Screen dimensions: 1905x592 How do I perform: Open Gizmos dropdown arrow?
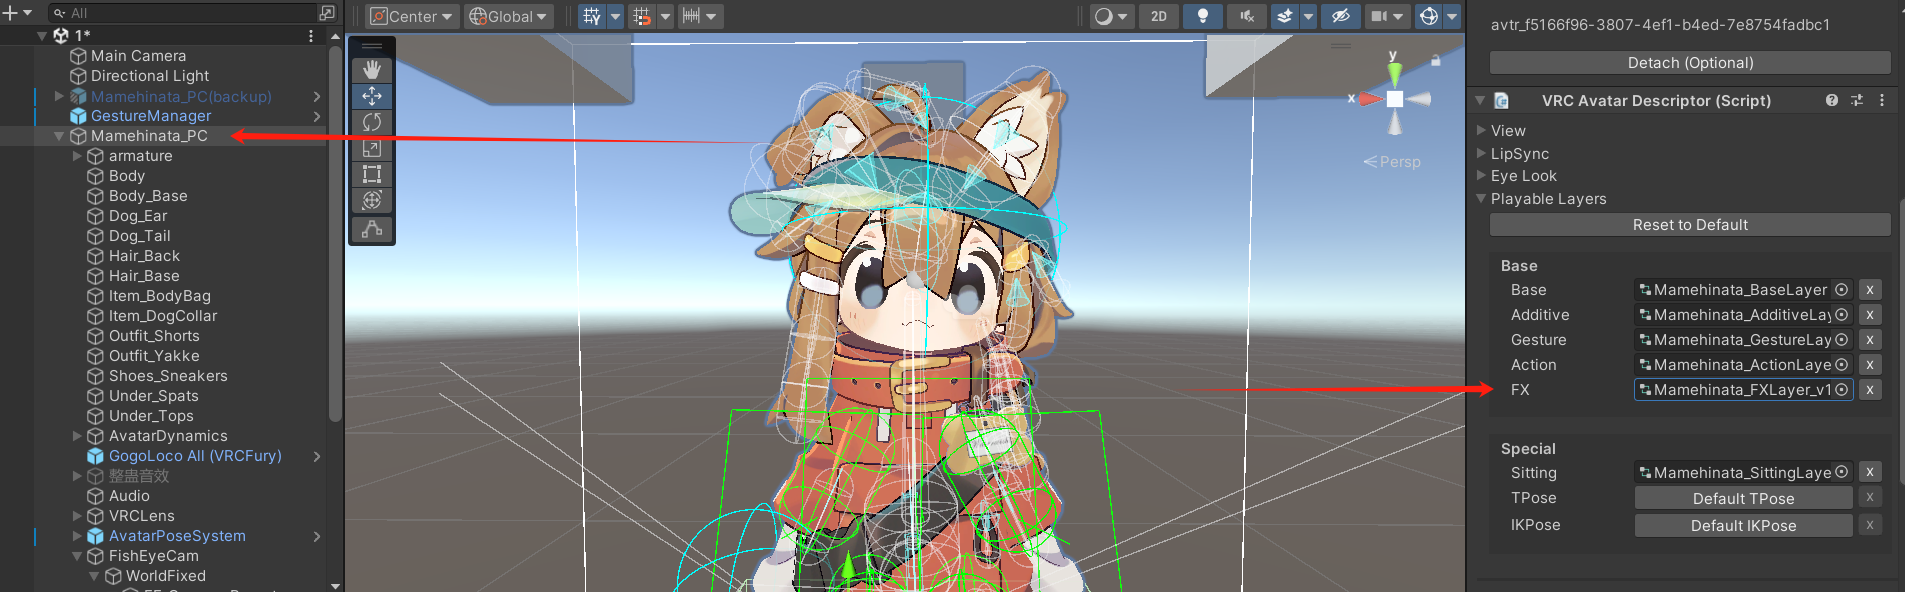pyautogui.click(x=1452, y=16)
